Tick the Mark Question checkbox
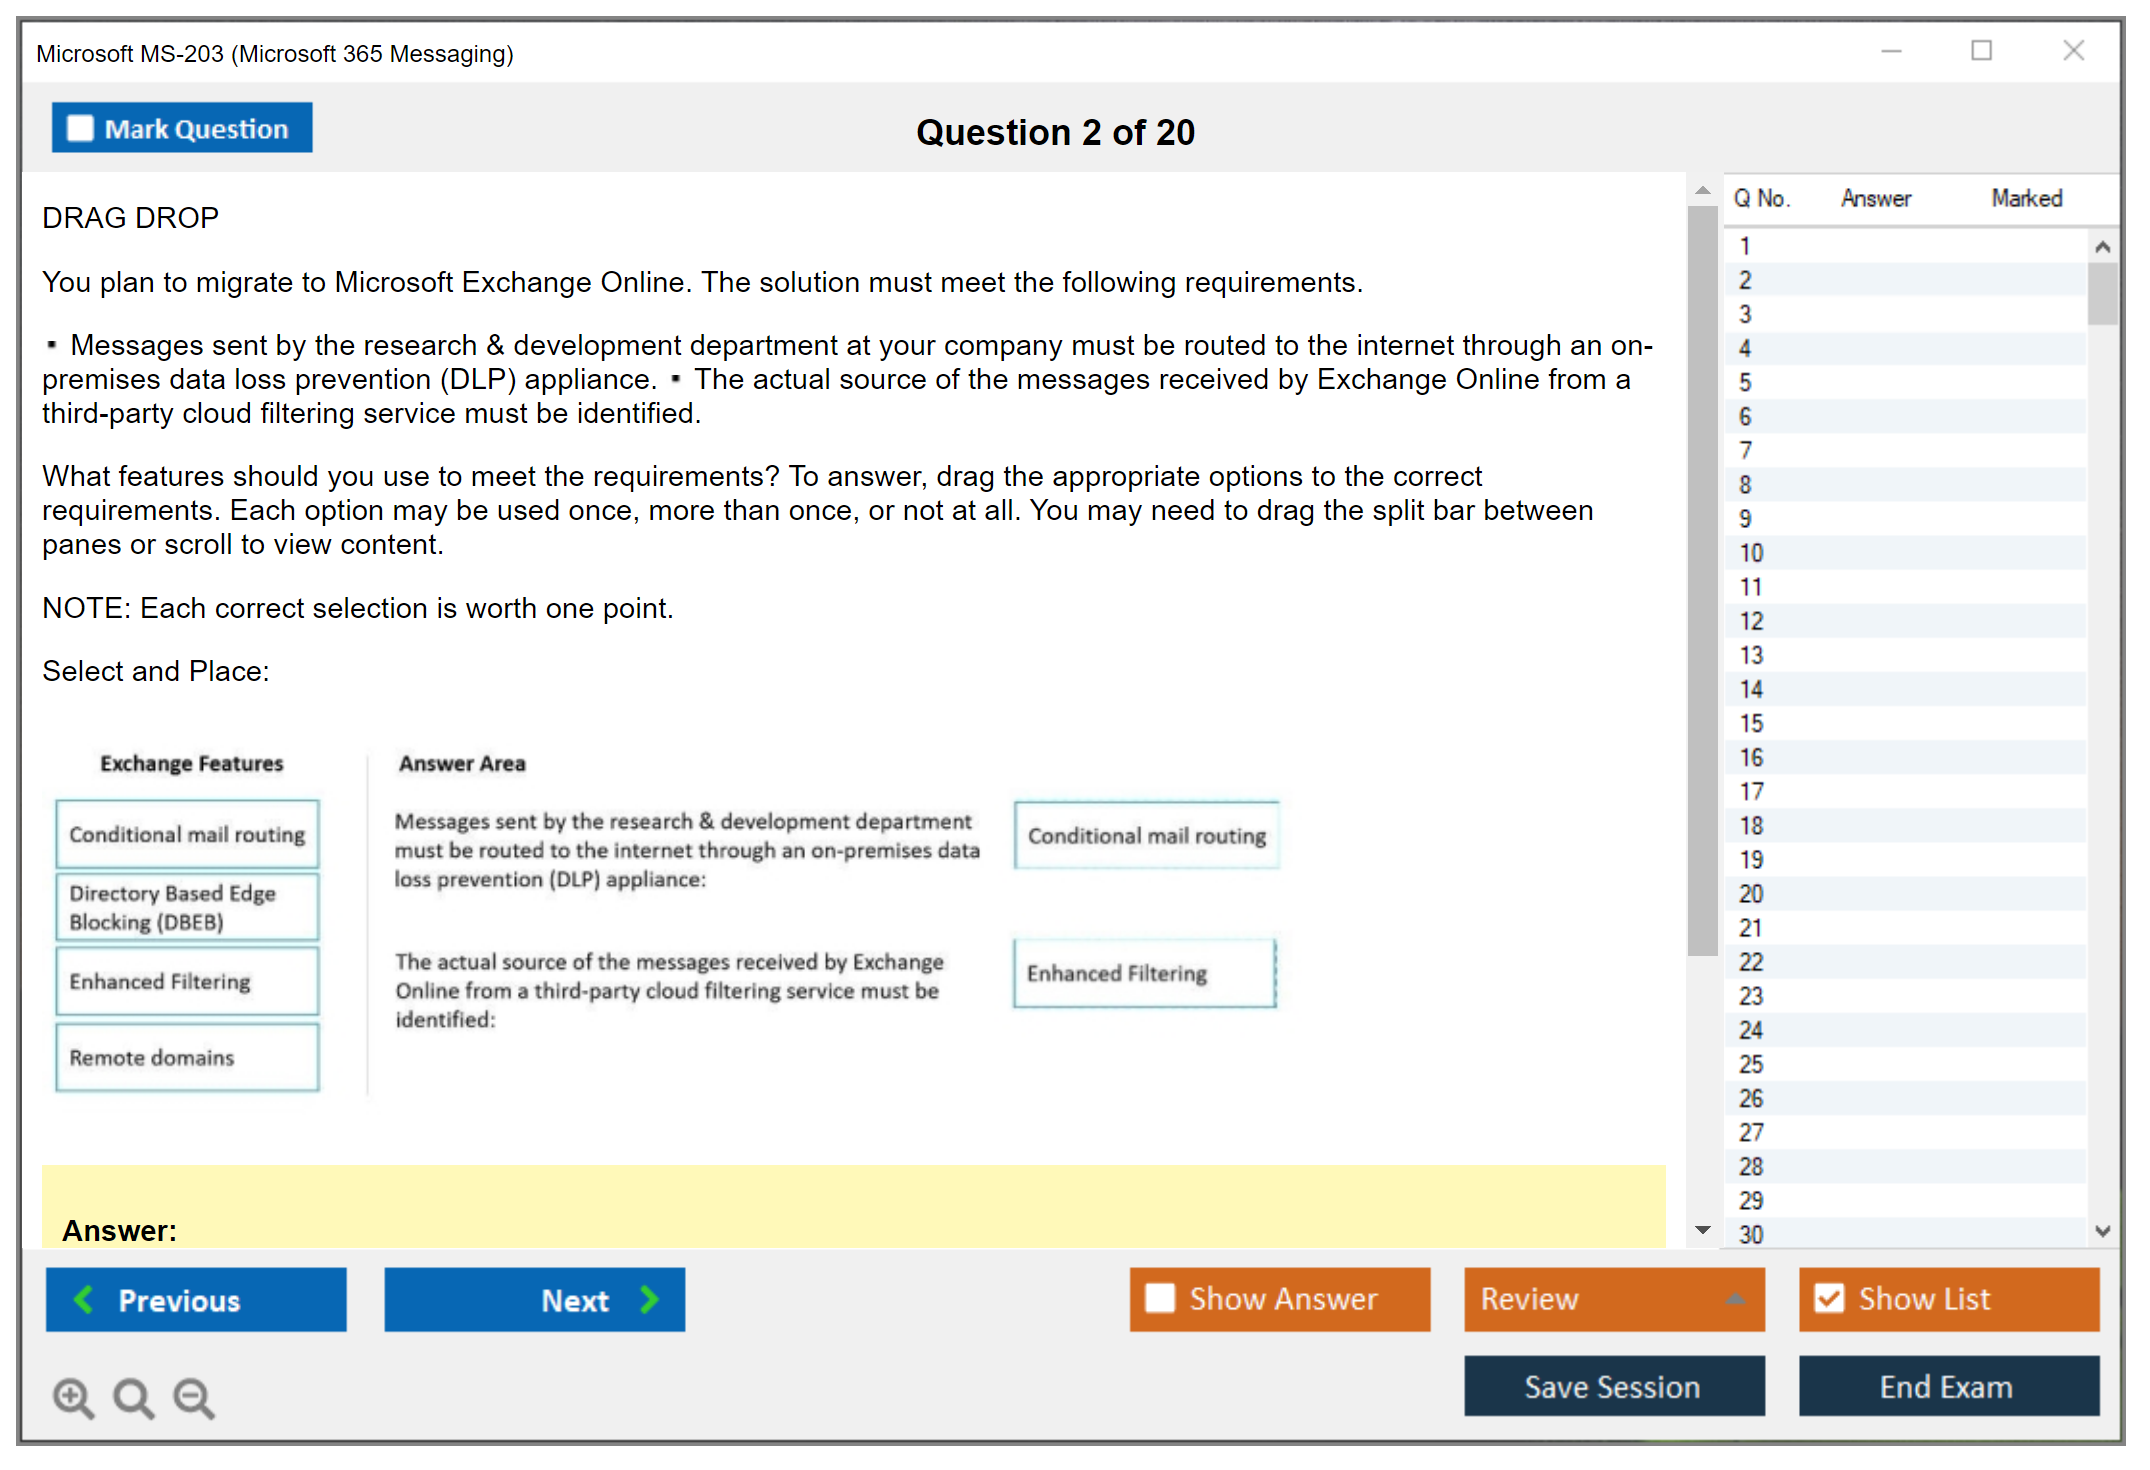The image size is (2150, 1470). (x=80, y=128)
